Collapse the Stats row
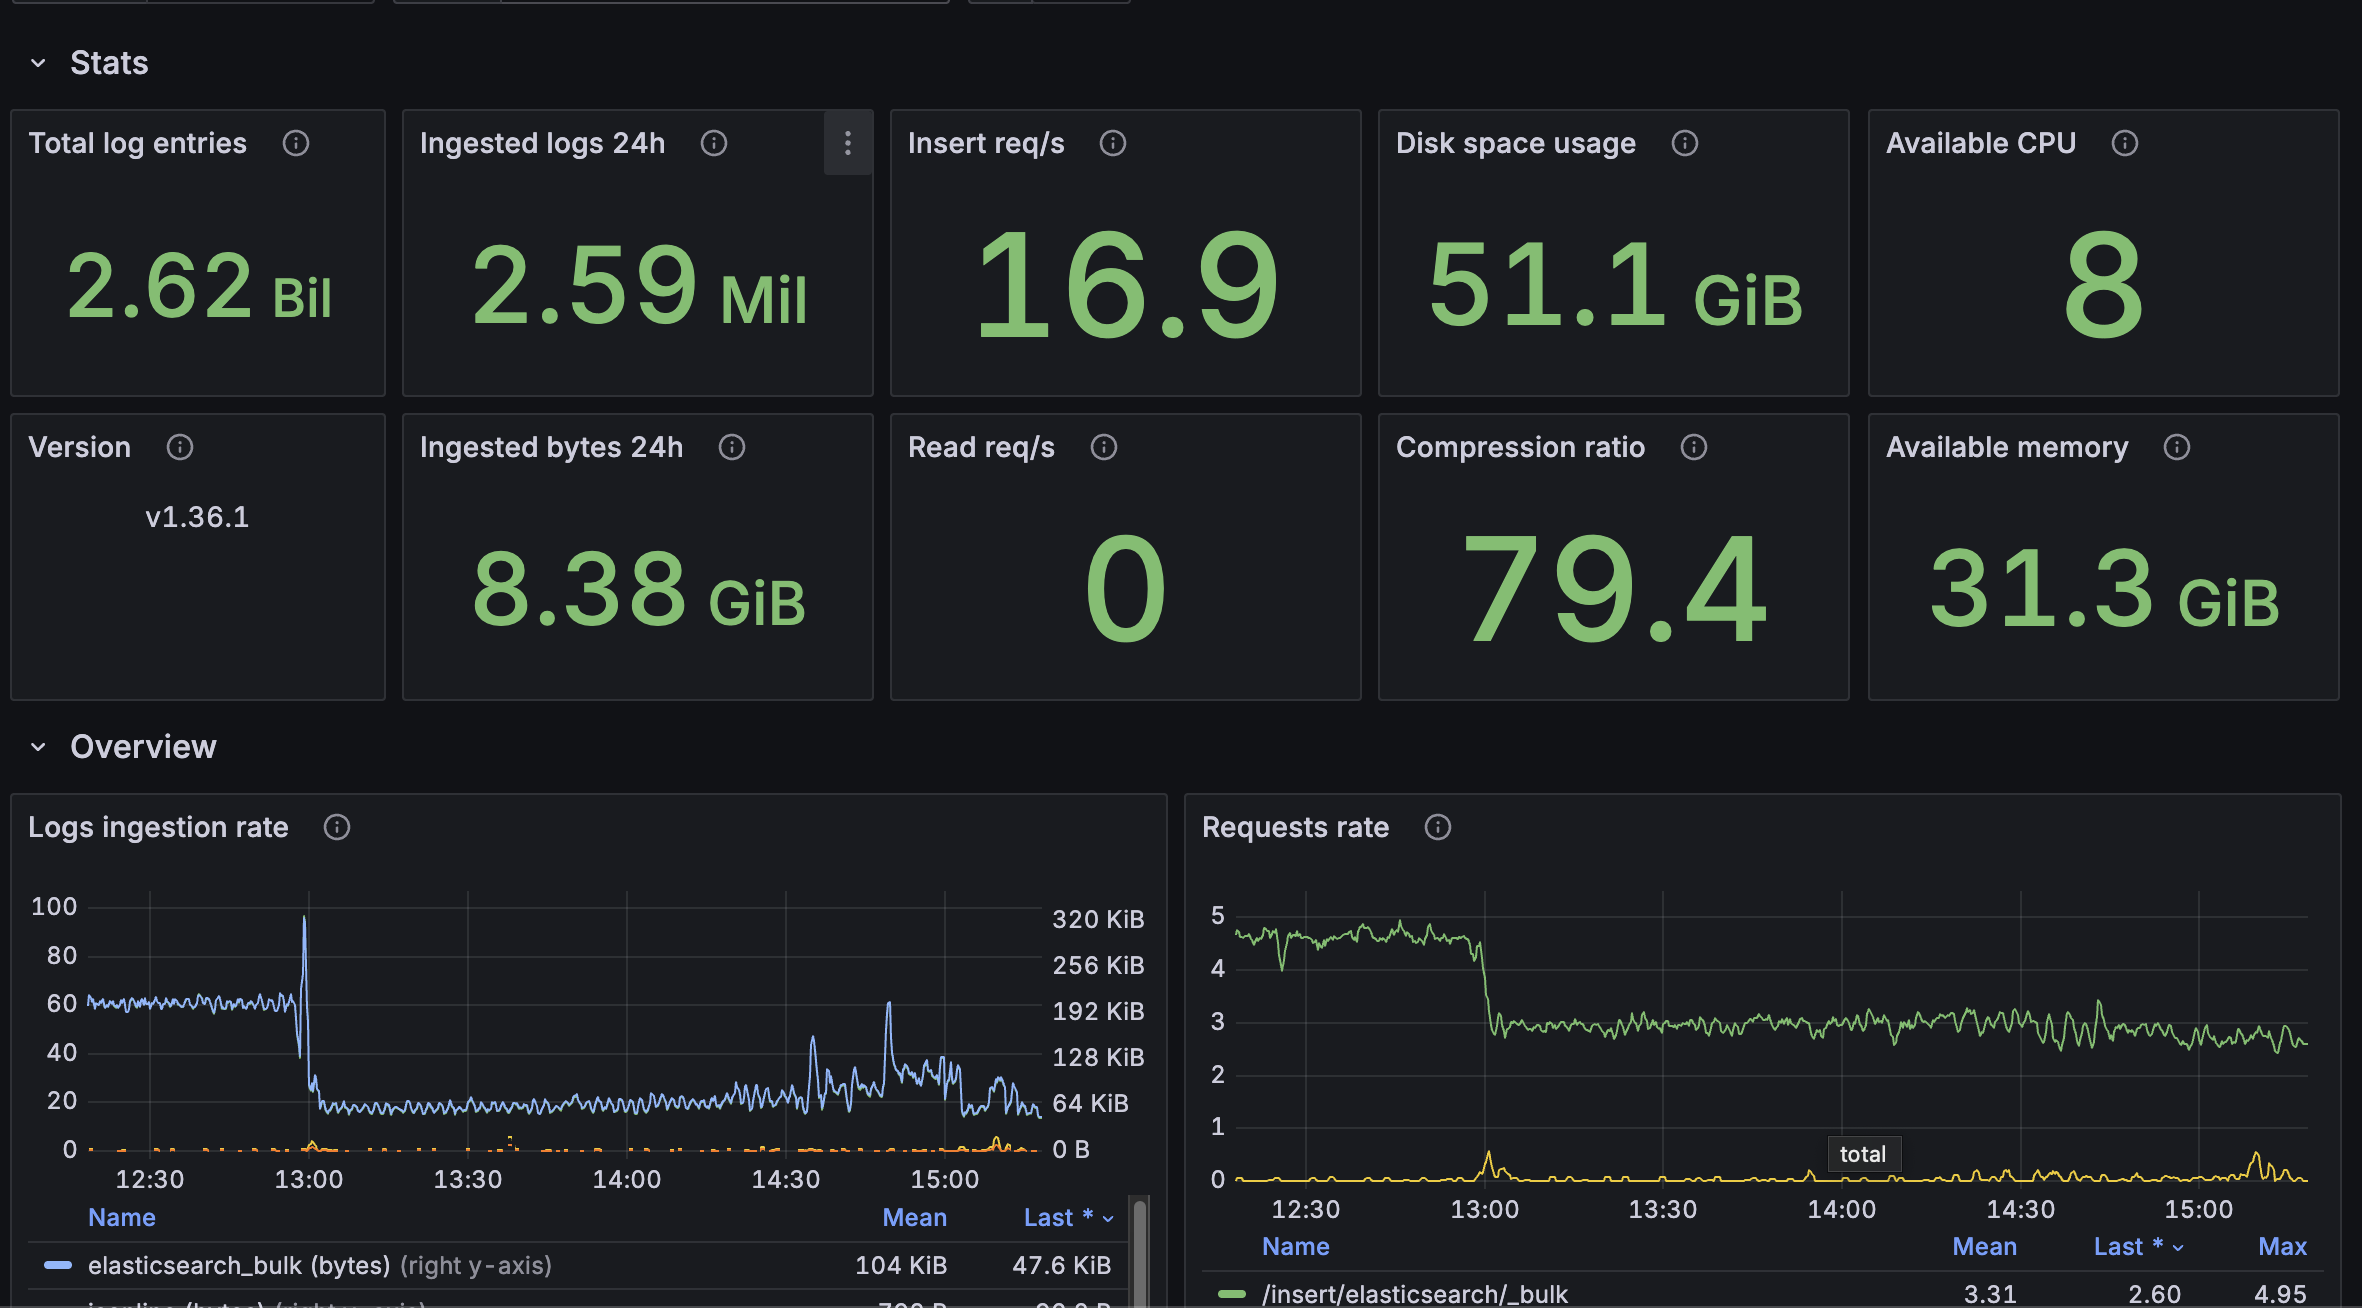Image resolution: width=2362 pixels, height=1308 pixels. 38,63
